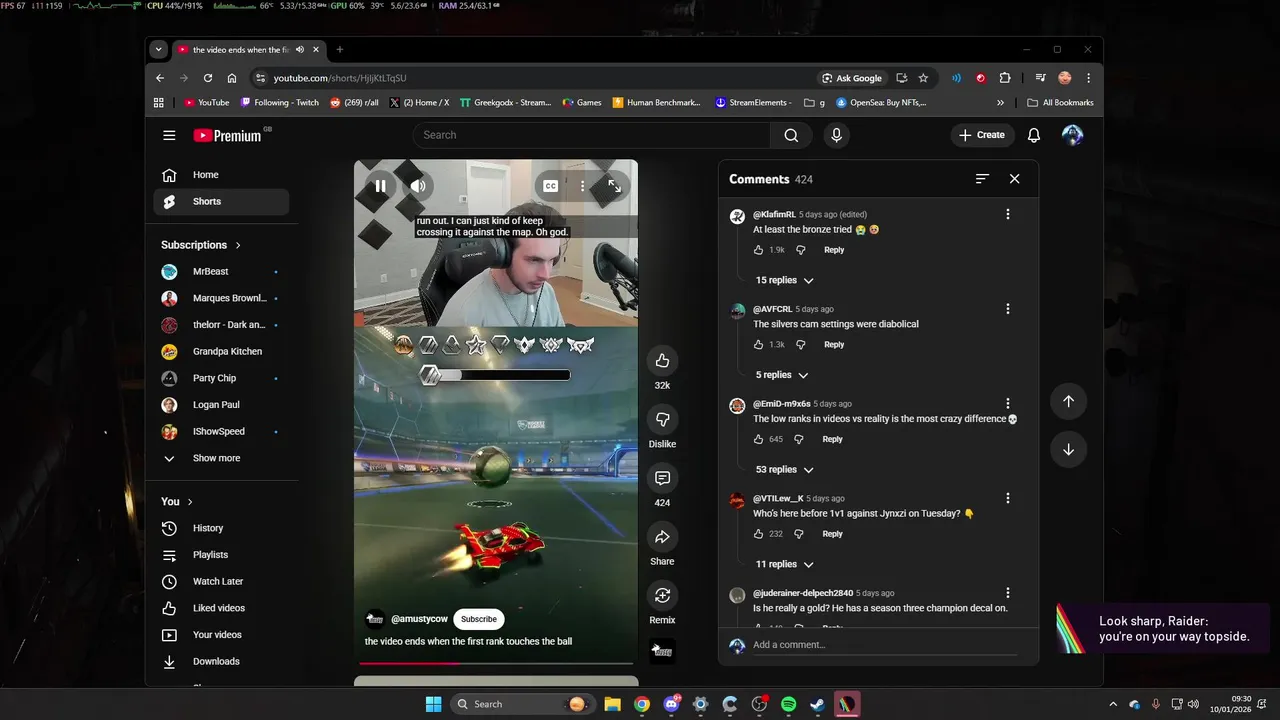Screen dimensions: 1280x720
Task: Expand 5 replies under AVFCRL's comment
Action: pos(782,375)
